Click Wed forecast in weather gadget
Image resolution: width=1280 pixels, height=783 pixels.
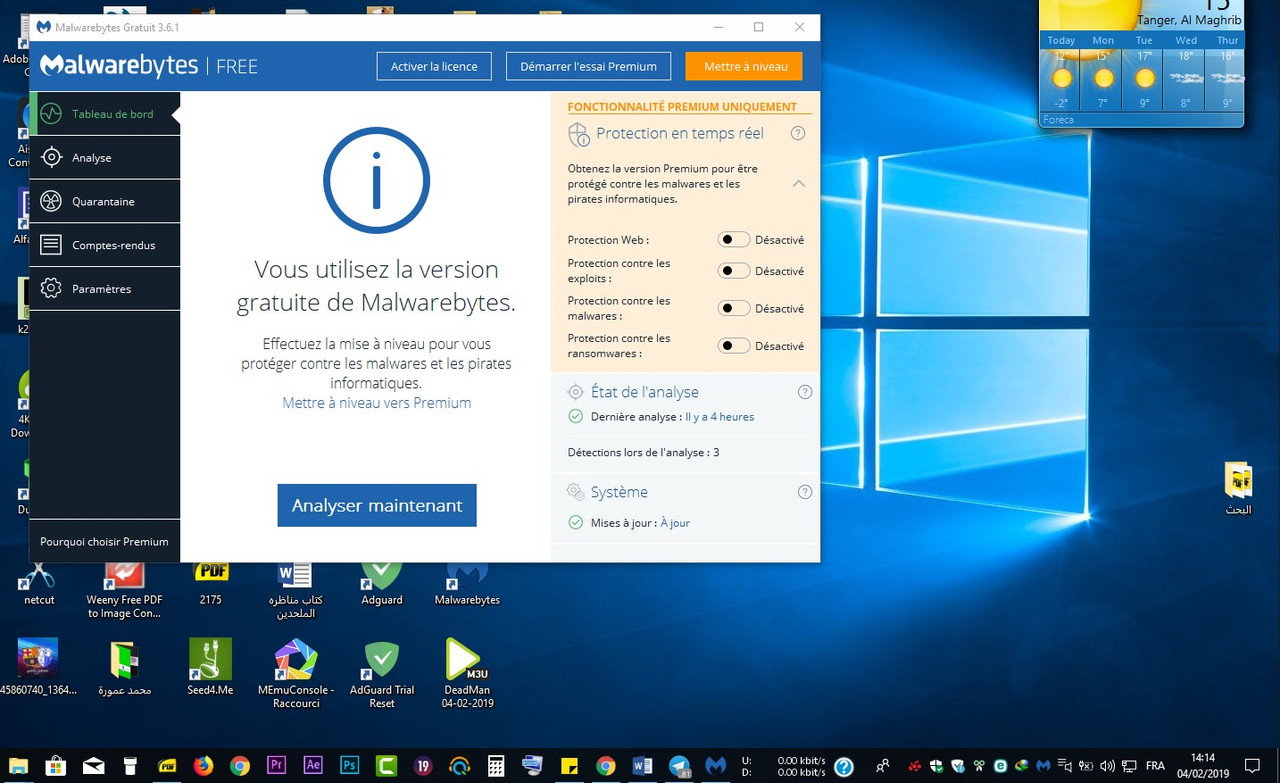point(1186,70)
